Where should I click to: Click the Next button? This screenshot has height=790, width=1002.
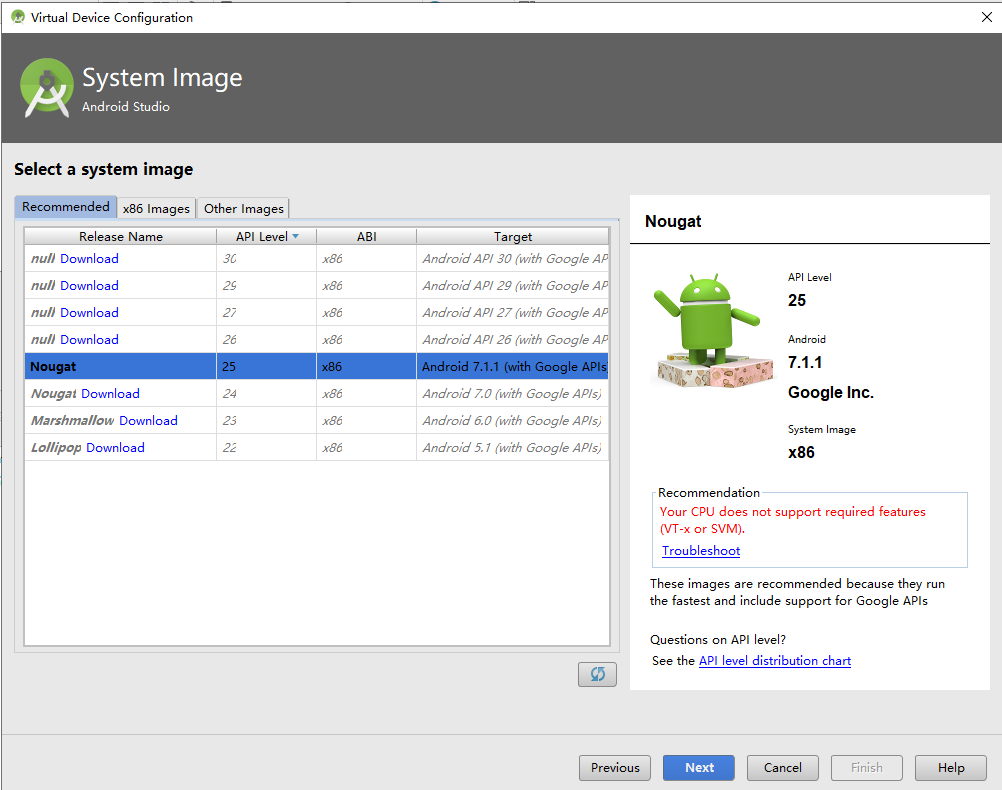click(699, 768)
